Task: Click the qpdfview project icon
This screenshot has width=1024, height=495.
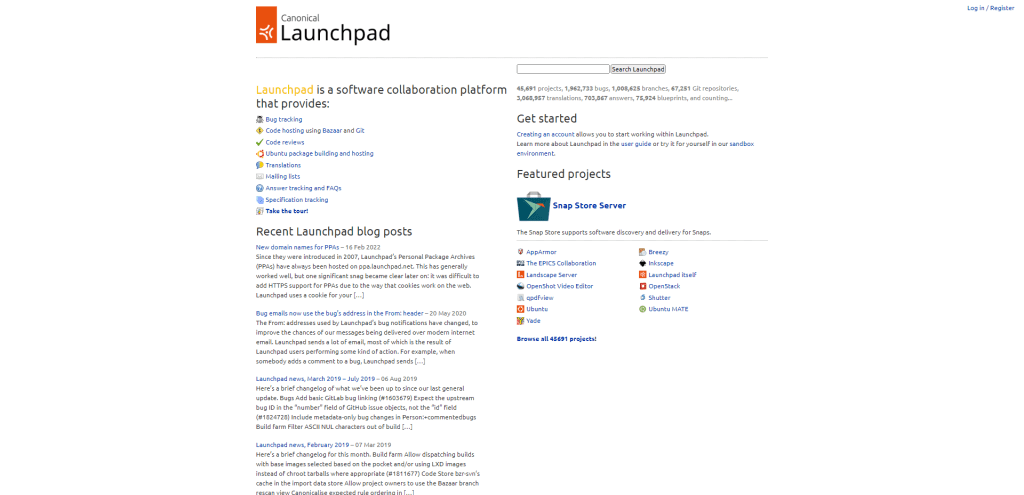Action: coord(520,298)
